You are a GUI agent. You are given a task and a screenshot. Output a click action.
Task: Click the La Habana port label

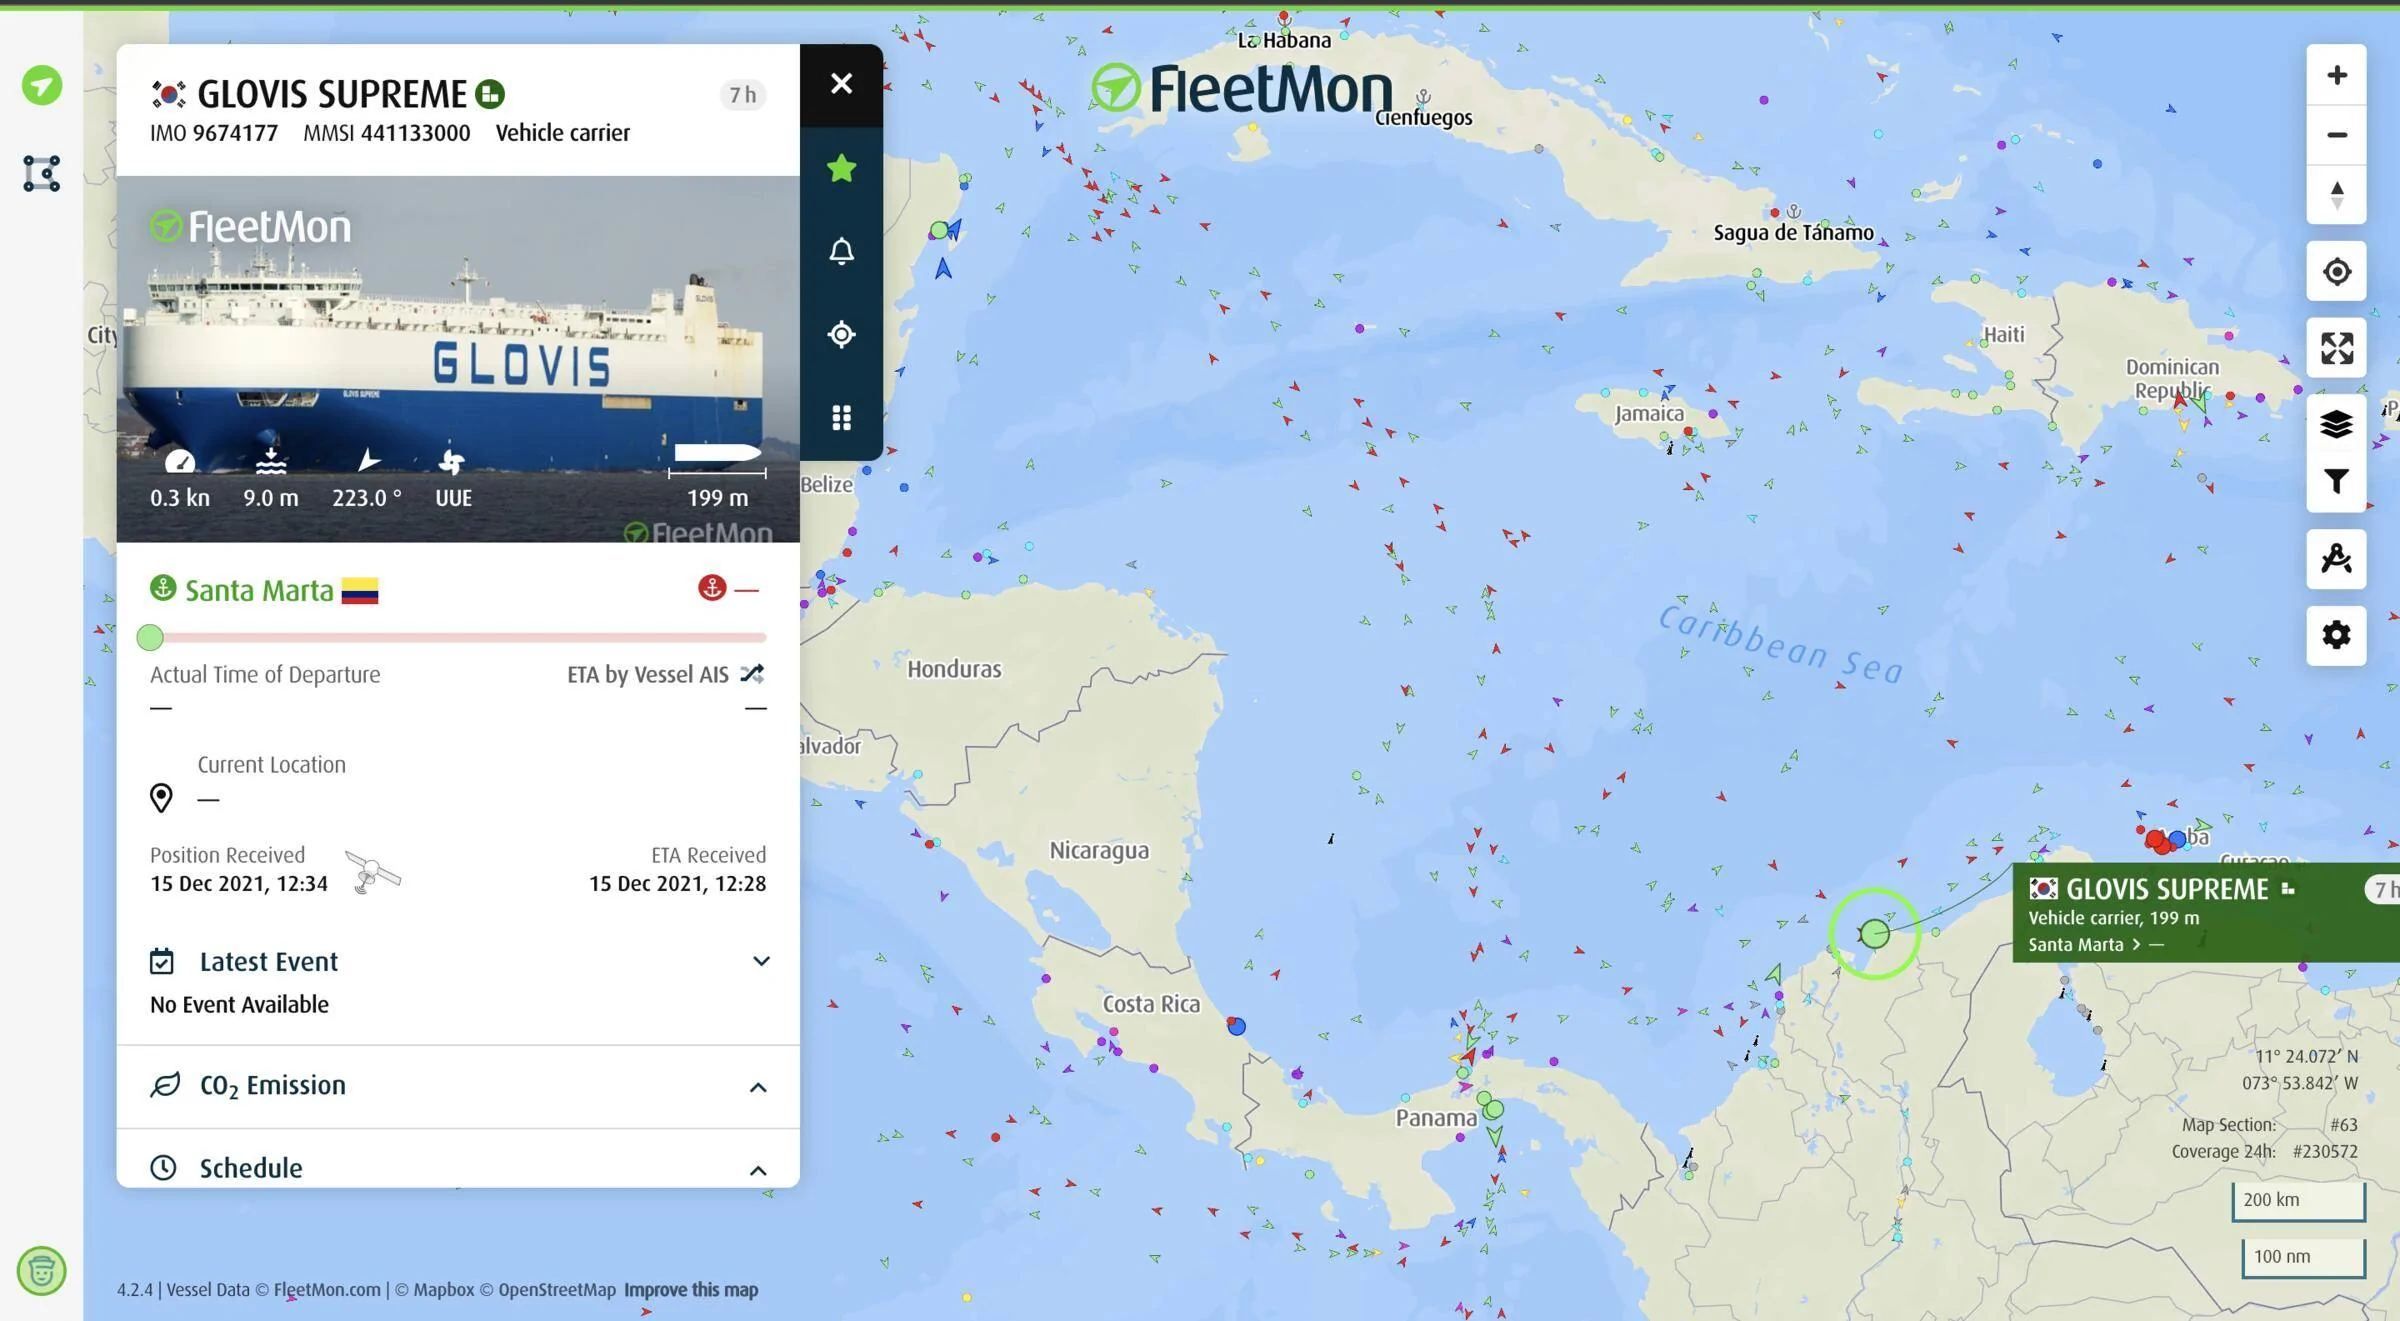(x=1284, y=41)
